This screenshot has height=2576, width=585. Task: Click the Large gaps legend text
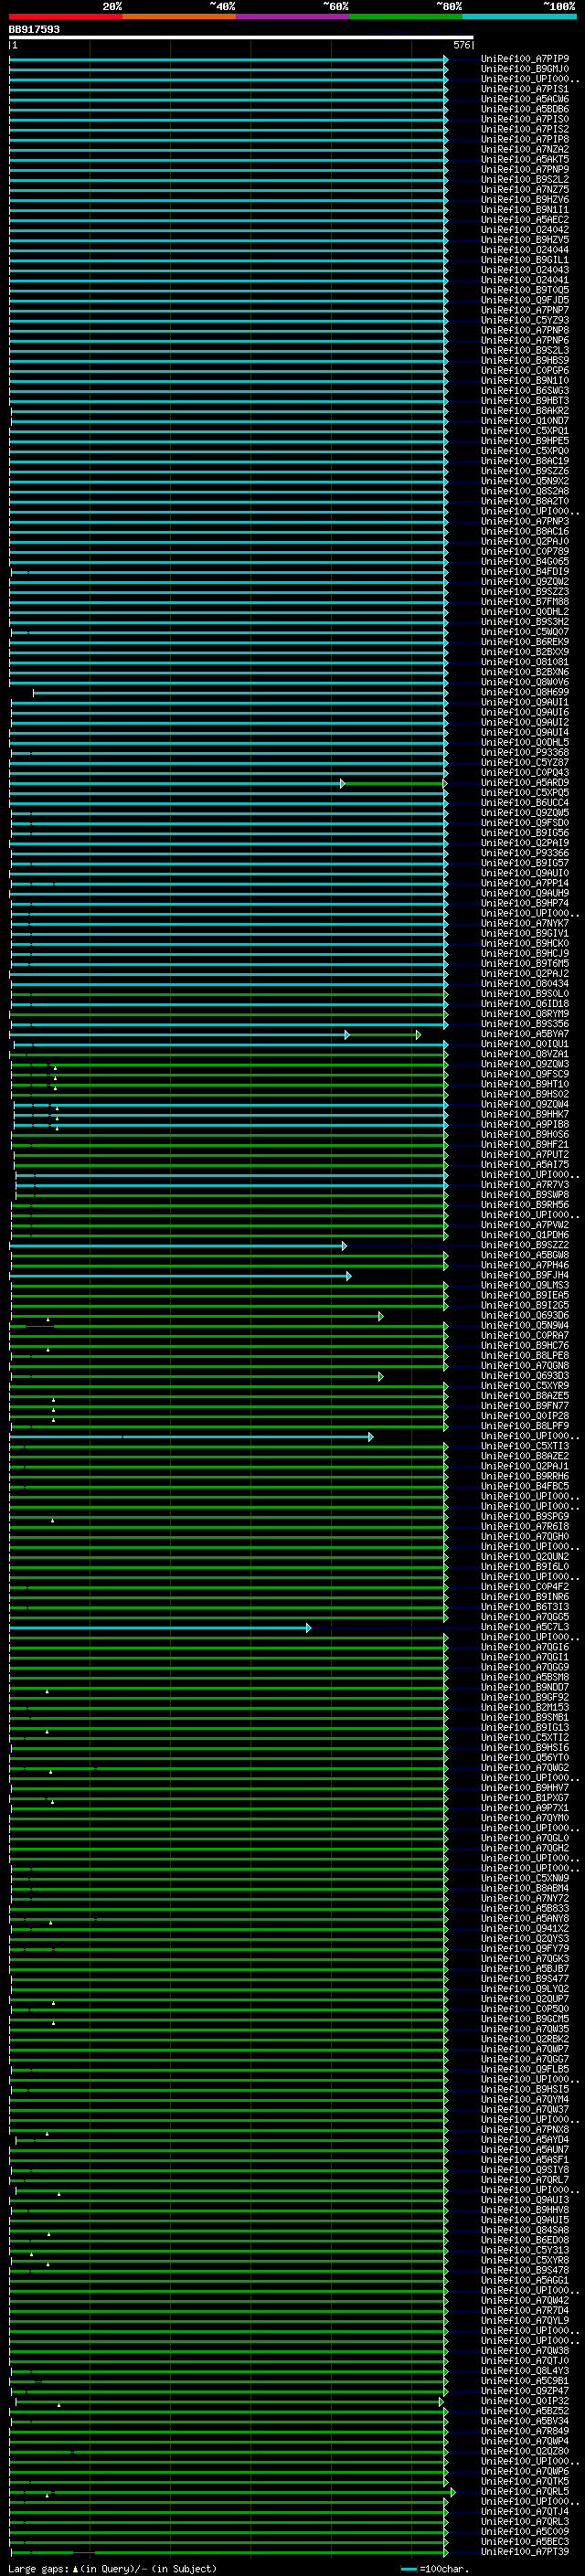tap(112, 2568)
